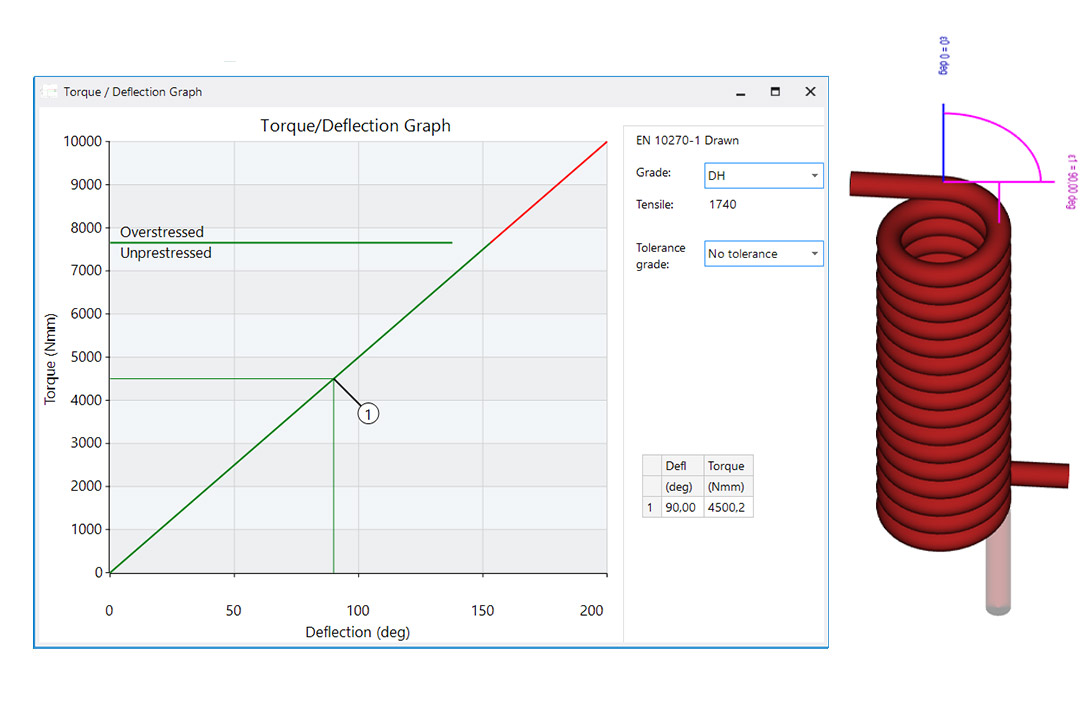The height and width of the screenshot is (720, 1080).
Task: Expand the Tolerance grade dropdown
Action: (763, 254)
